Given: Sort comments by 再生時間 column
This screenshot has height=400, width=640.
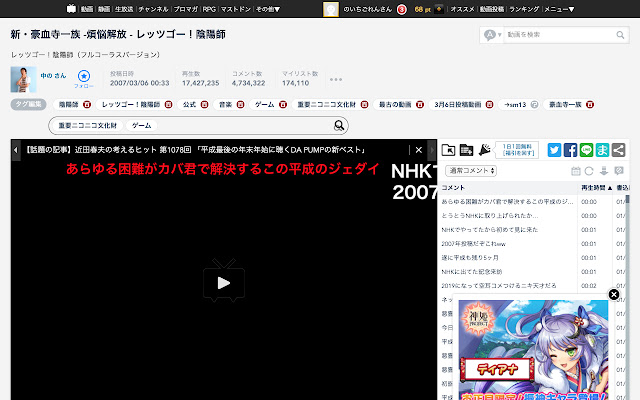Looking at the screenshot, I should click(596, 188).
